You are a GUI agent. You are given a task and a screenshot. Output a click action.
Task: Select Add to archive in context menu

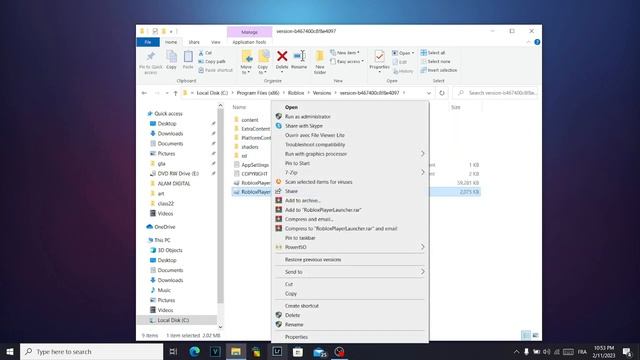click(350, 200)
